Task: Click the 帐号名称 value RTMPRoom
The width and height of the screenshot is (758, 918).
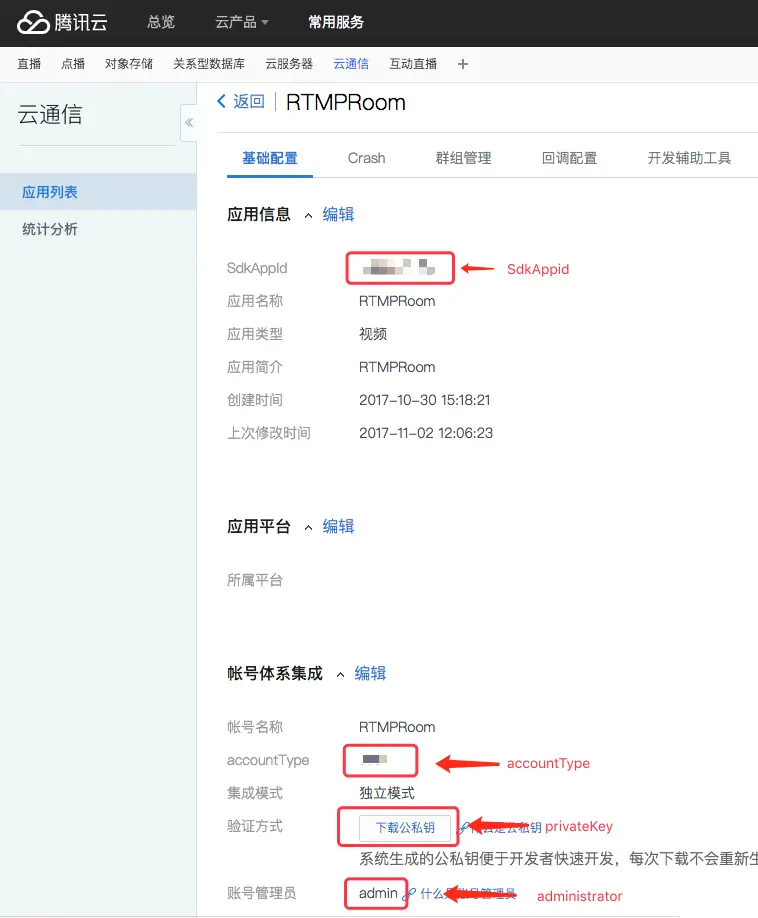Action: [397, 727]
